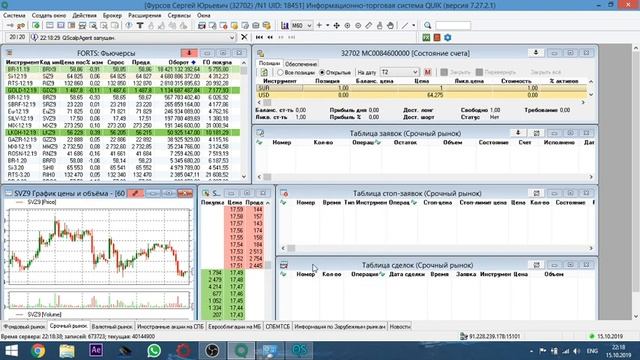Click the FORTS table vertical scrollbar
This screenshot has width=640, height=360.
(x=244, y=120)
